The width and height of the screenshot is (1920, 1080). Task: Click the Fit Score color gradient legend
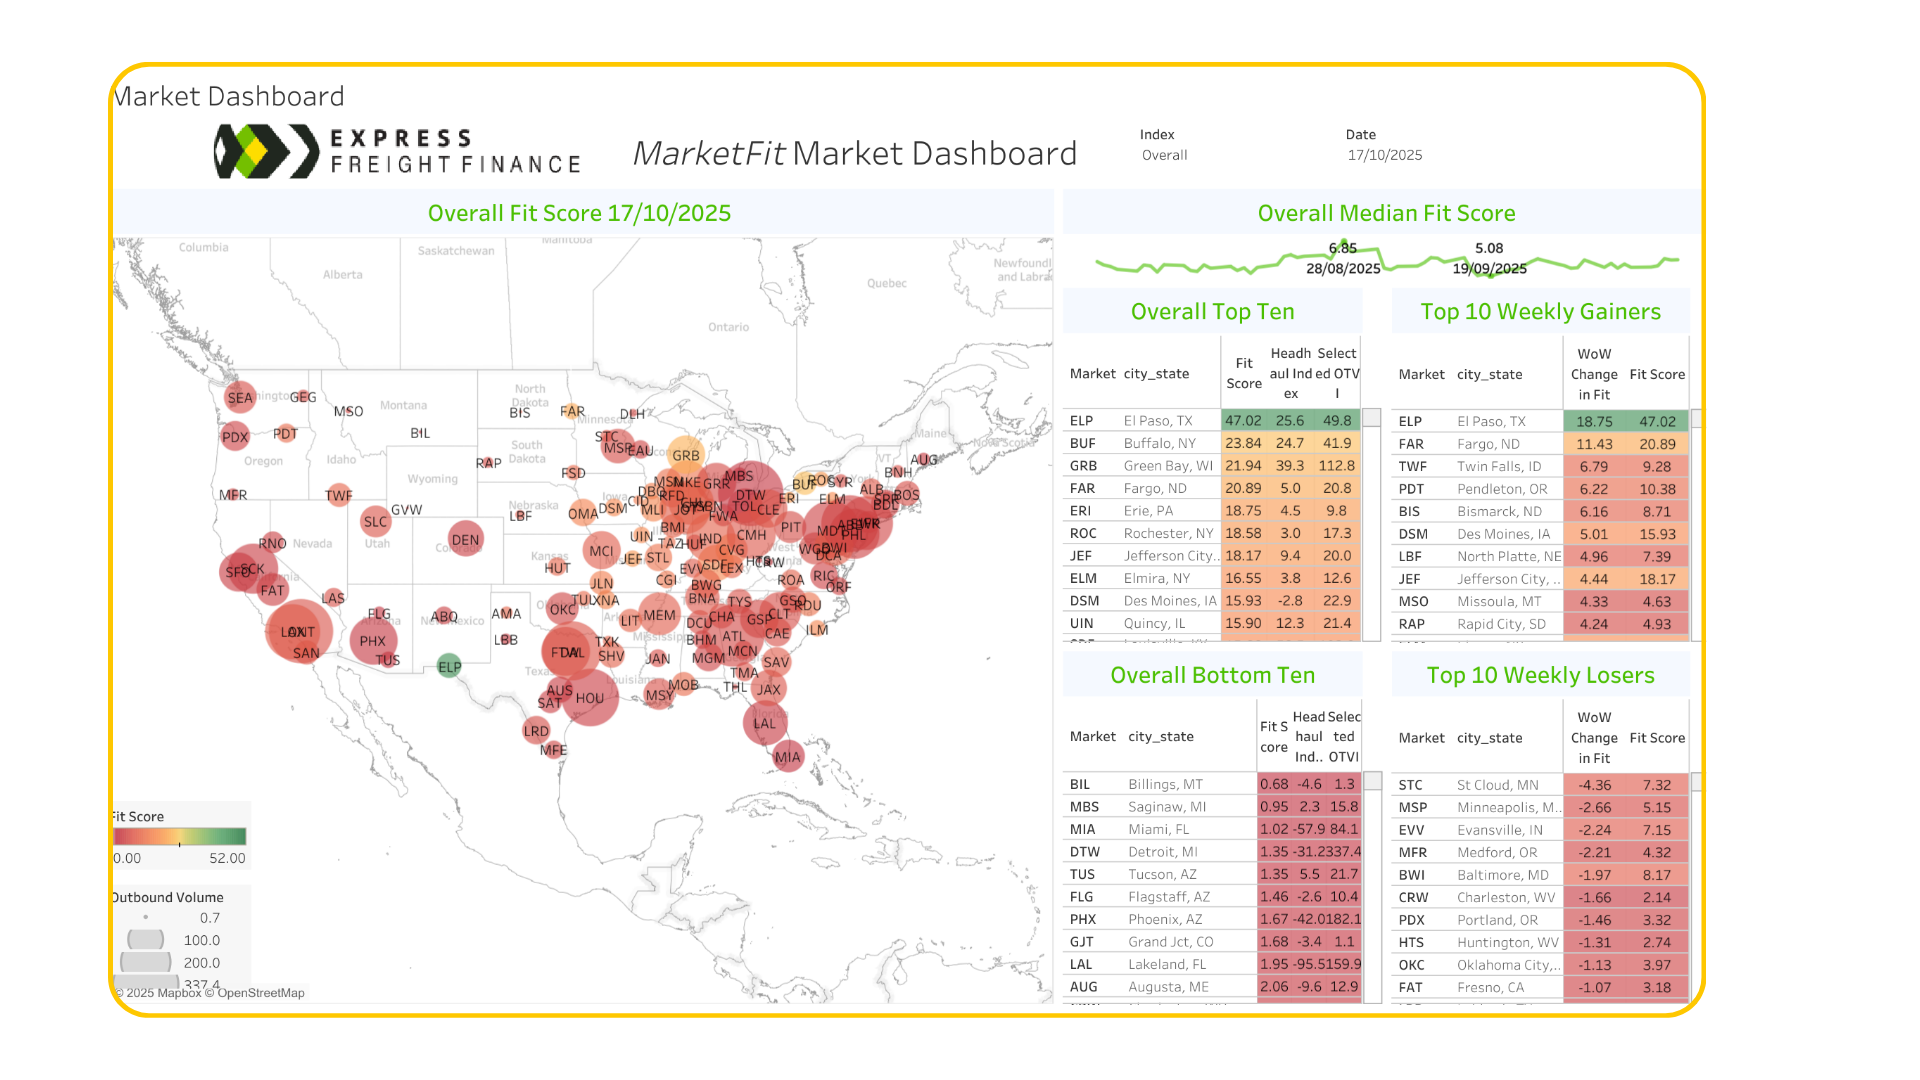(x=179, y=837)
